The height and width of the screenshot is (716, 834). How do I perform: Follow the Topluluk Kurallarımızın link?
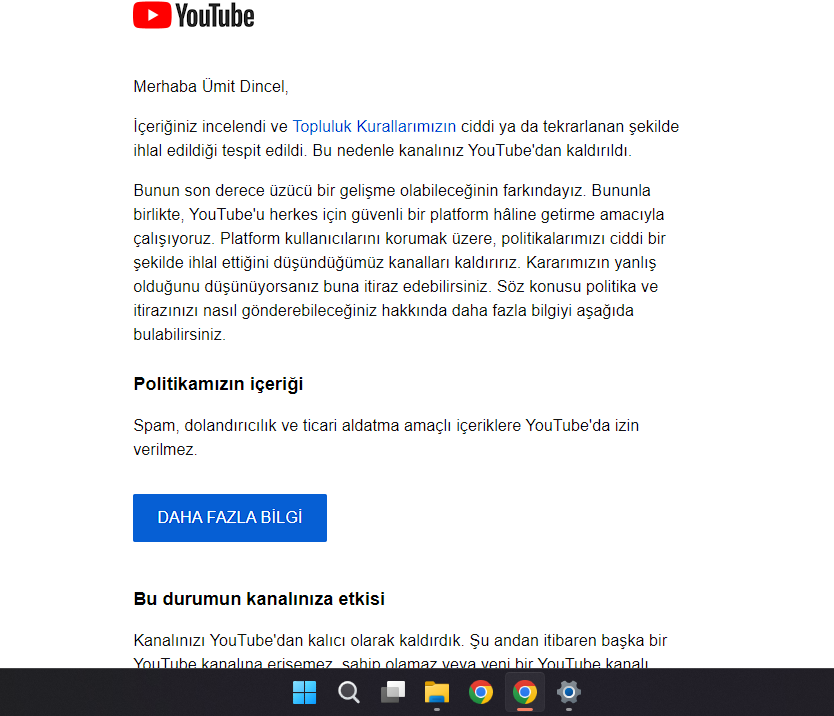pyautogui.click(x=374, y=127)
